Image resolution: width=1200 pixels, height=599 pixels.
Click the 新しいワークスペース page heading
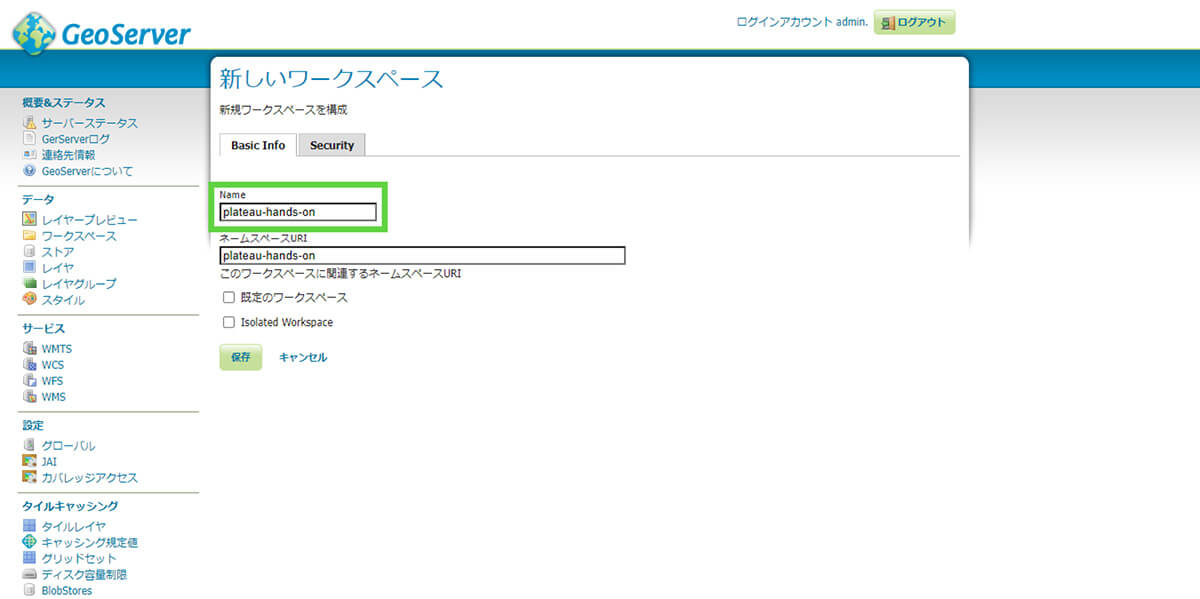[x=331, y=79]
